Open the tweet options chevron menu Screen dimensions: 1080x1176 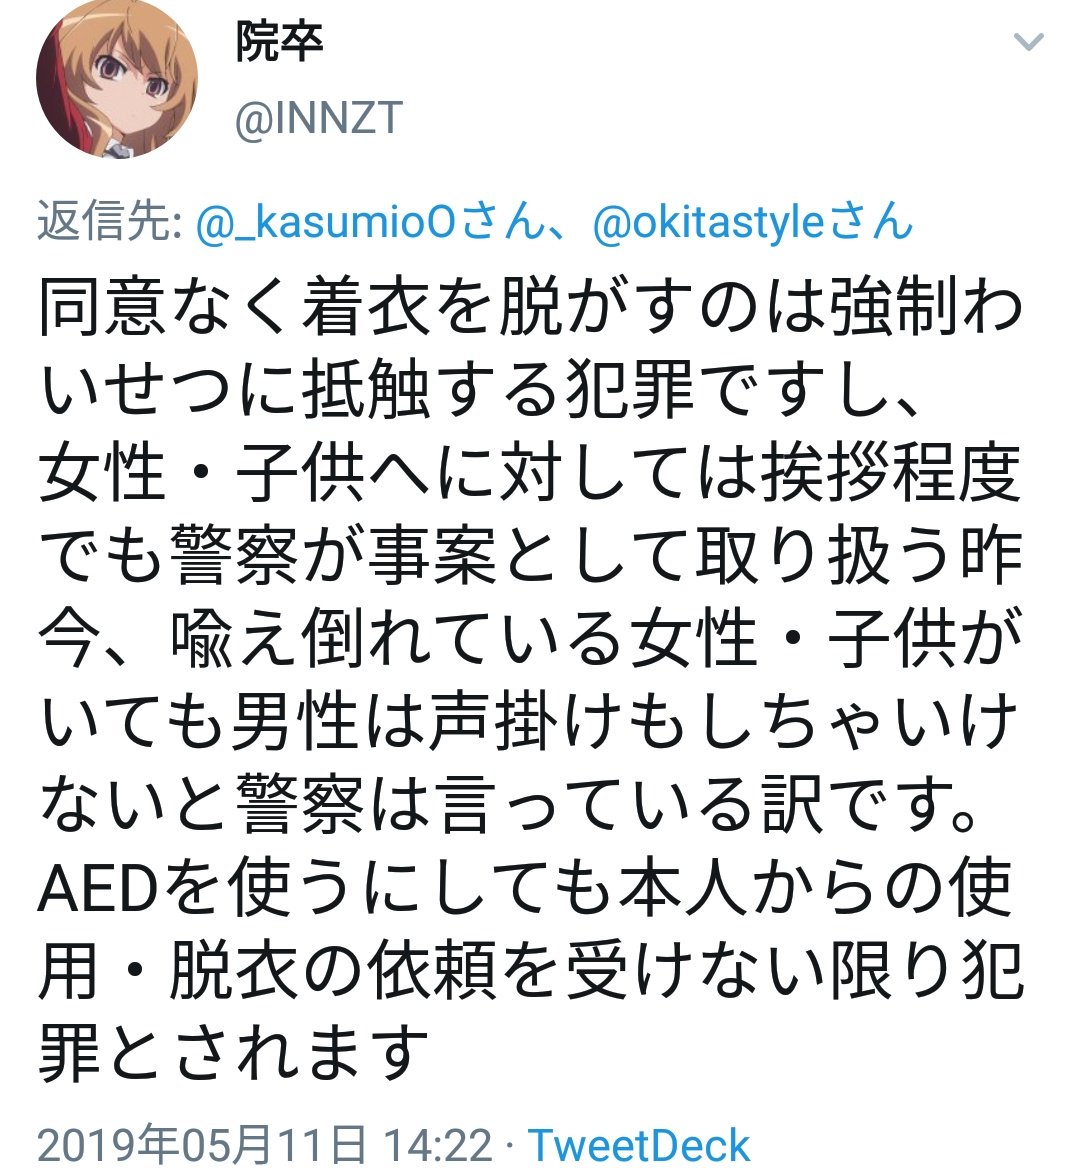(1028, 41)
